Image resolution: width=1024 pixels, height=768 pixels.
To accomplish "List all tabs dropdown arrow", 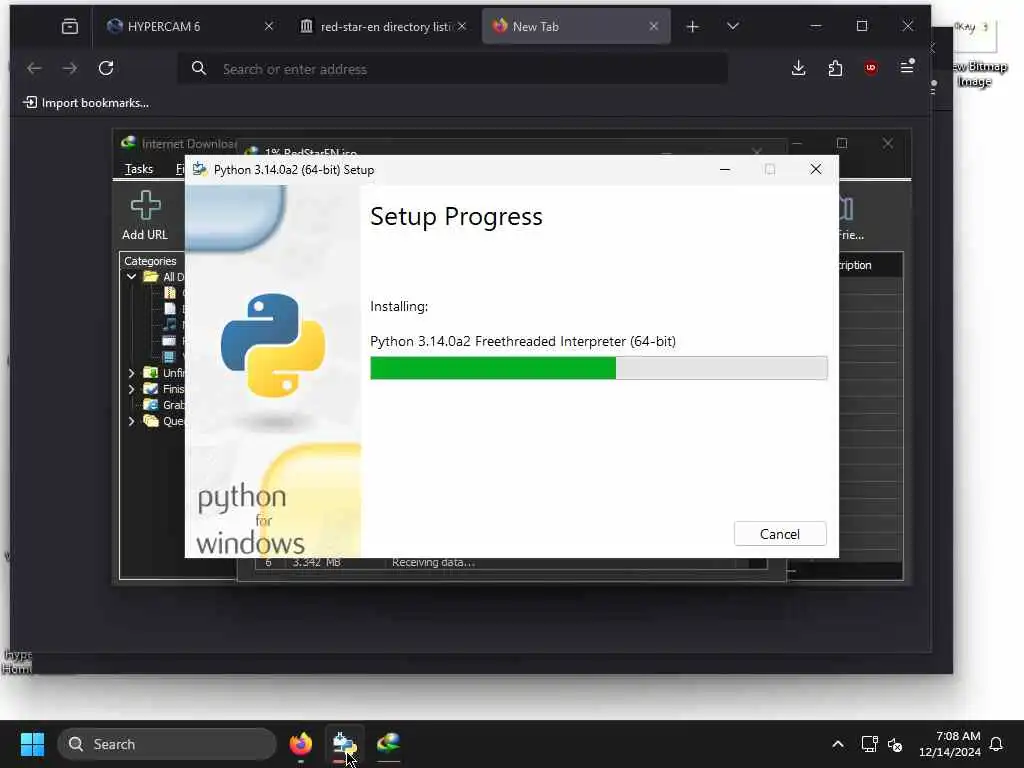I will (x=733, y=26).
